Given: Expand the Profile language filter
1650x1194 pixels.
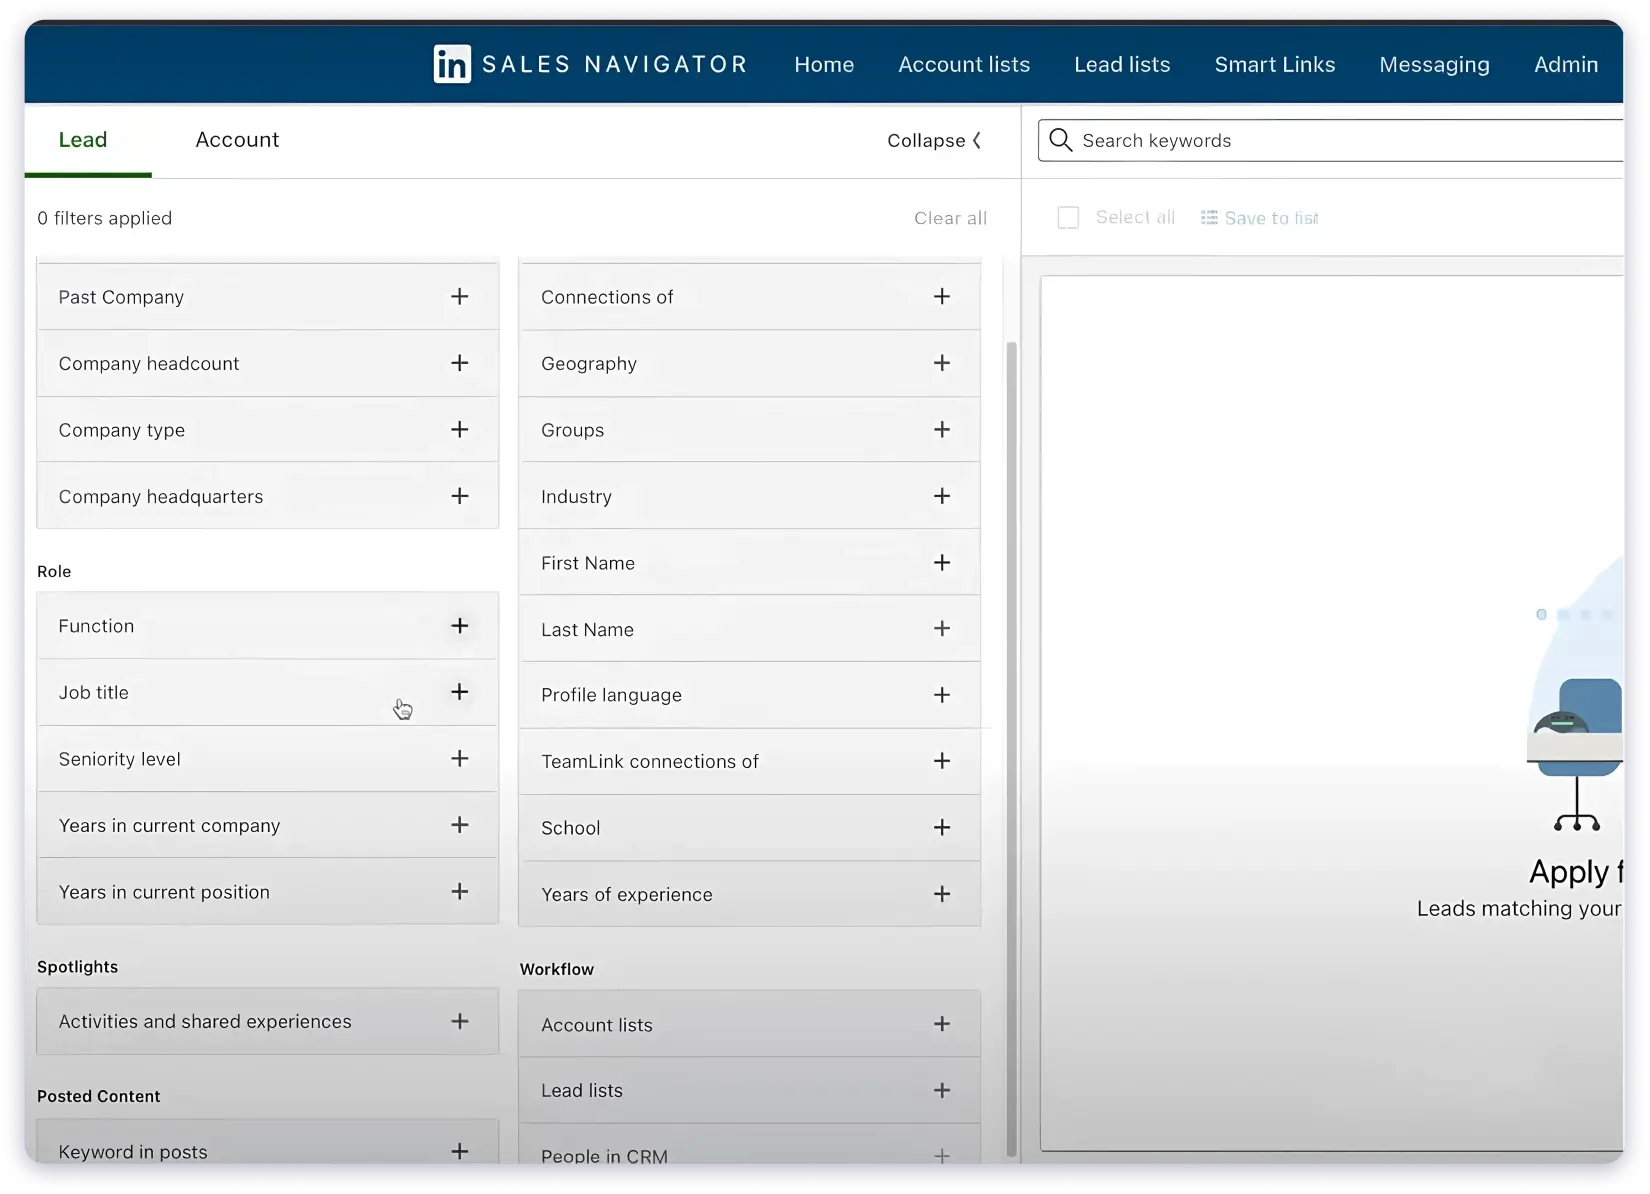Looking at the screenshot, I should [x=941, y=695].
